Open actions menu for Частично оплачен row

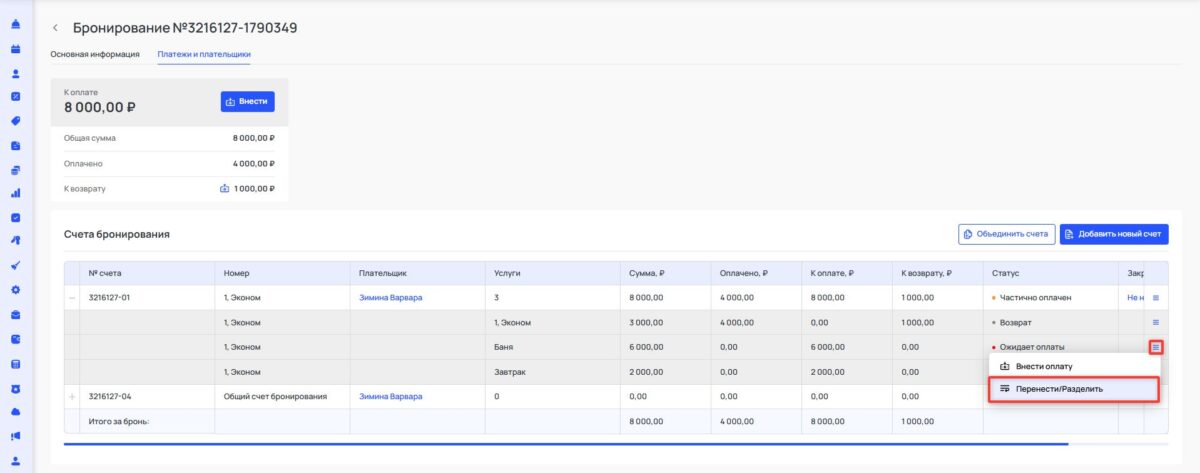tap(1155, 298)
